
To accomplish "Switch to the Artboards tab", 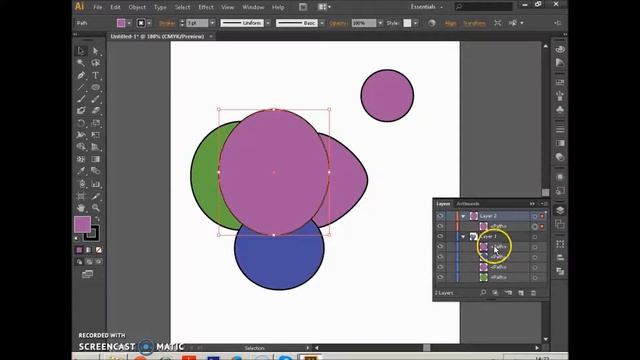I will [468, 204].
